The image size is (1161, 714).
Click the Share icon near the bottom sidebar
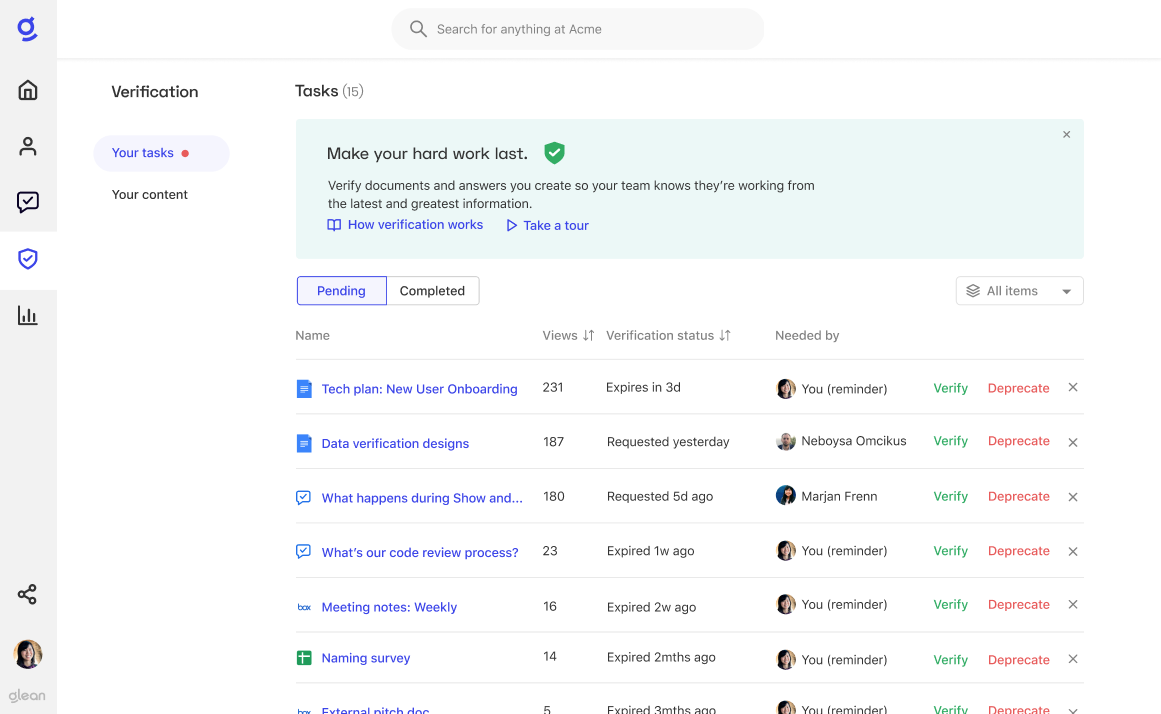pyautogui.click(x=28, y=594)
